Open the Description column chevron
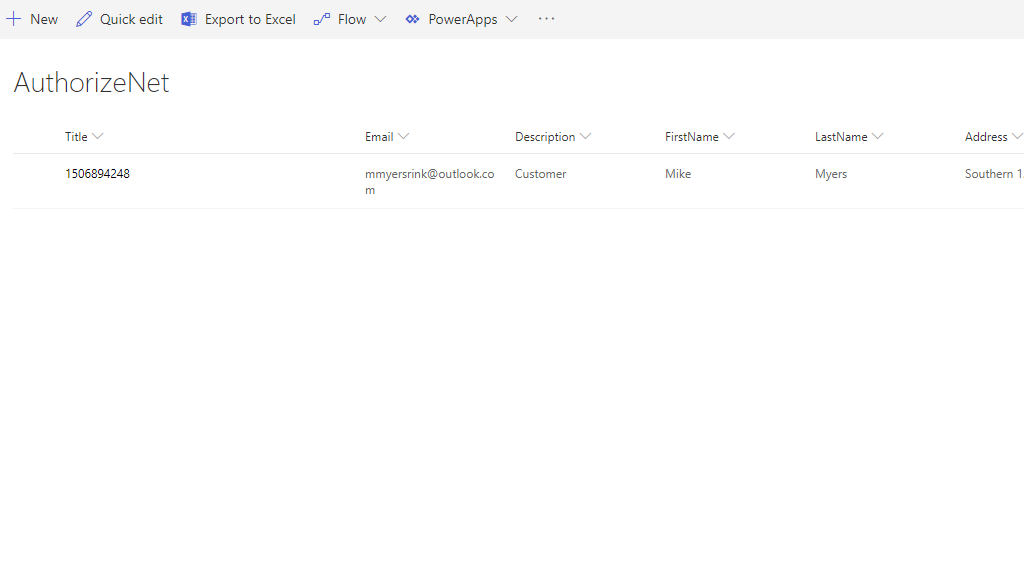 [585, 137]
